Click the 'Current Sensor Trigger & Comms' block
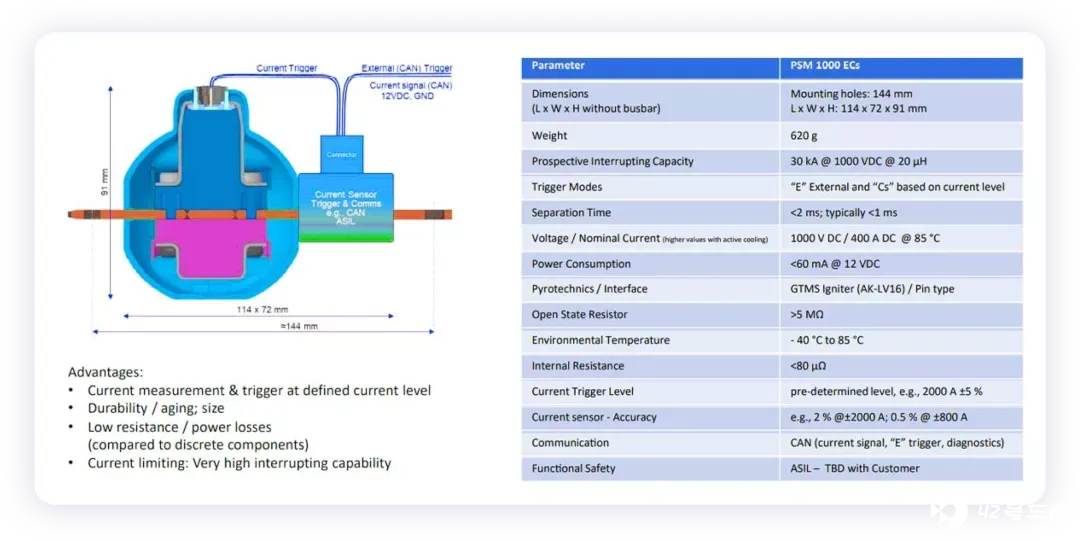Image resolution: width=1080 pixels, height=541 pixels. click(x=346, y=207)
